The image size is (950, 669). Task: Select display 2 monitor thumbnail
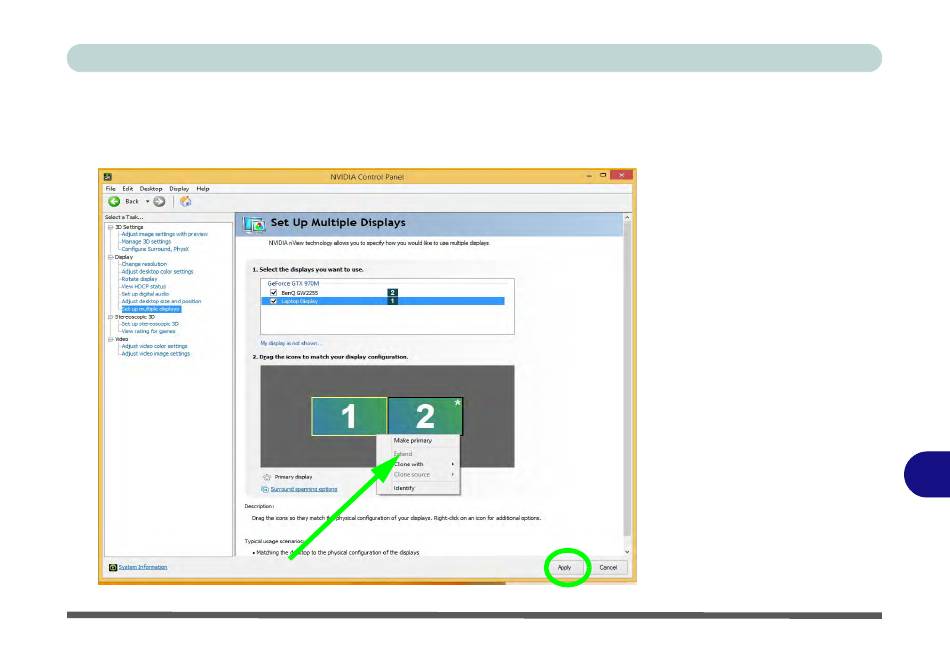(425, 416)
